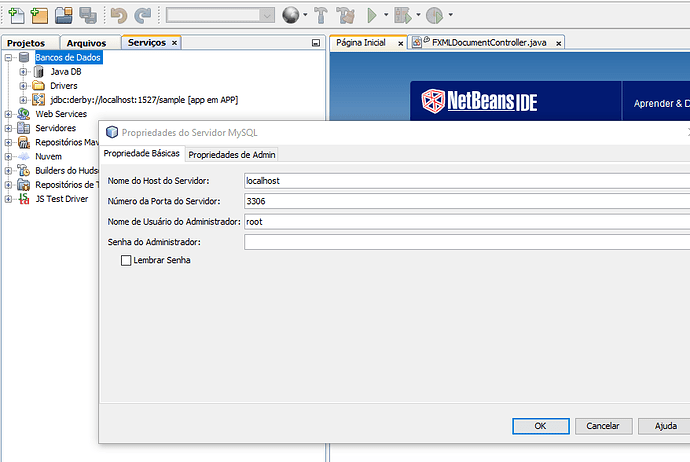The height and width of the screenshot is (462, 690).
Task: Collapse the Bancos de Dados tree node
Action: coord(8,58)
